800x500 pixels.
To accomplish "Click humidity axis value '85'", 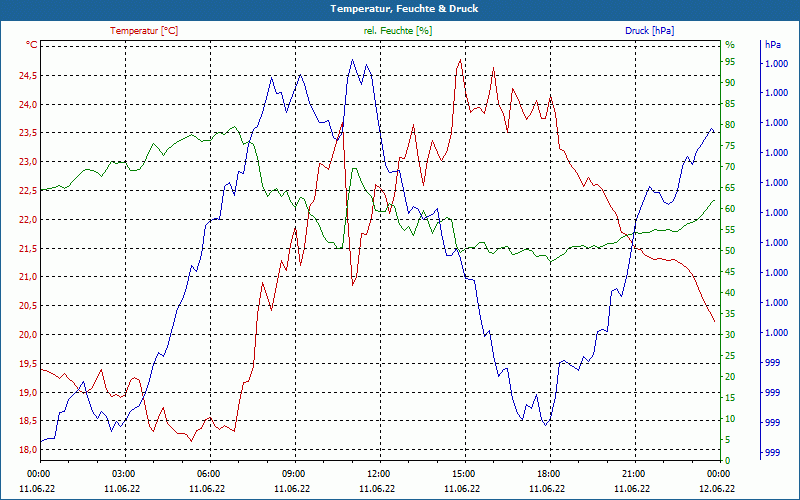I will click(730, 104).
